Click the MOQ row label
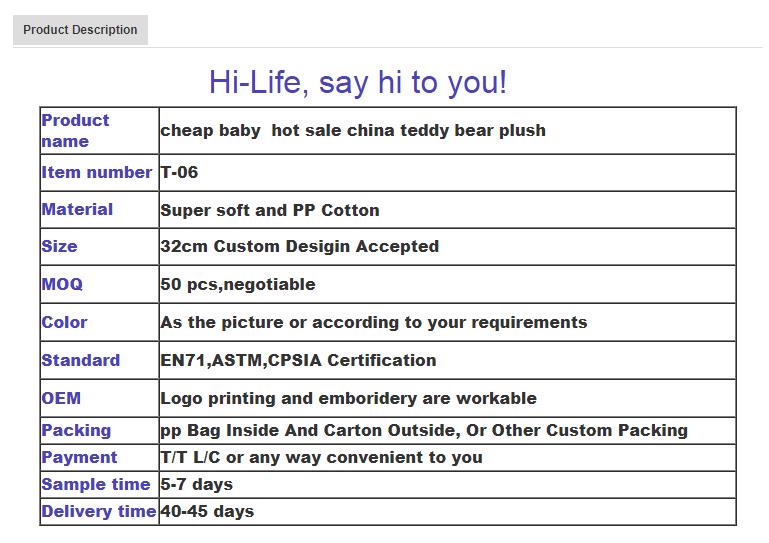This screenshot has height=543, width=769. coord(62,284)
